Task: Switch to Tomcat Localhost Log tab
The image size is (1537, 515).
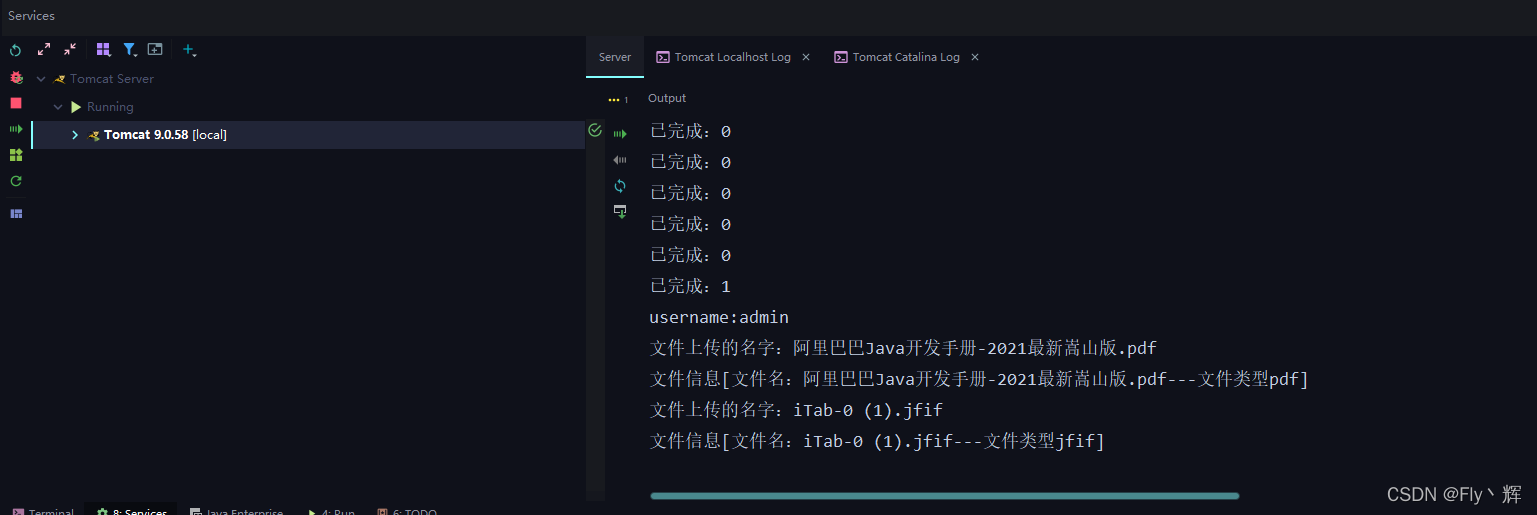Action: pyautogui.click(x=732, y=57)
